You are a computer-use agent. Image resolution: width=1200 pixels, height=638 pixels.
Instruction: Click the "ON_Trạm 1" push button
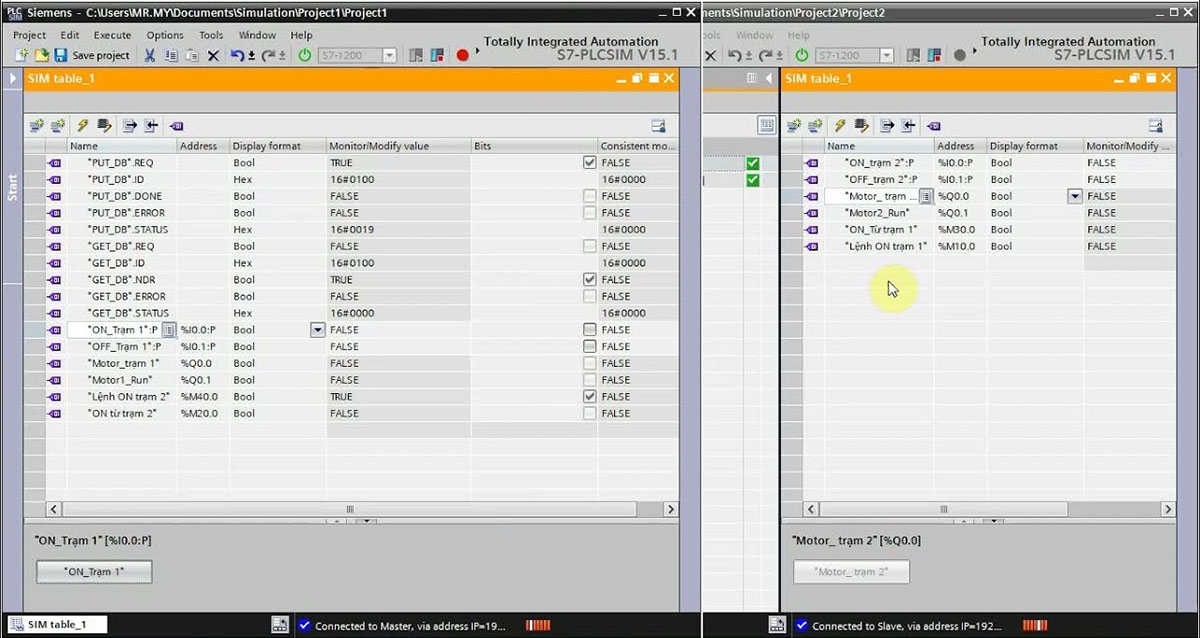[x=94, y=572]
